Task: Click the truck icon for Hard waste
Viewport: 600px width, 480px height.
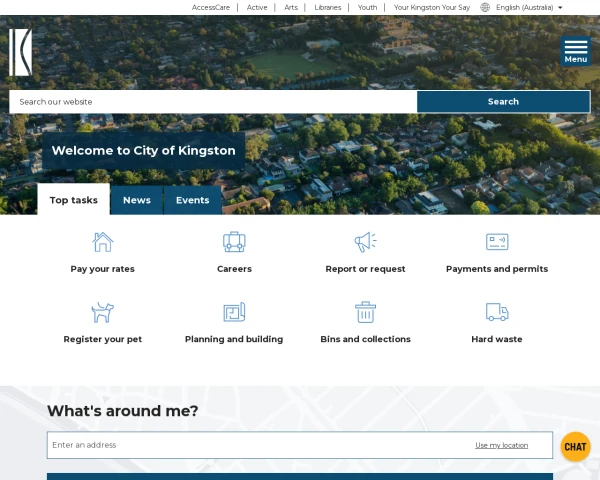Action: [x=497, y=312]
